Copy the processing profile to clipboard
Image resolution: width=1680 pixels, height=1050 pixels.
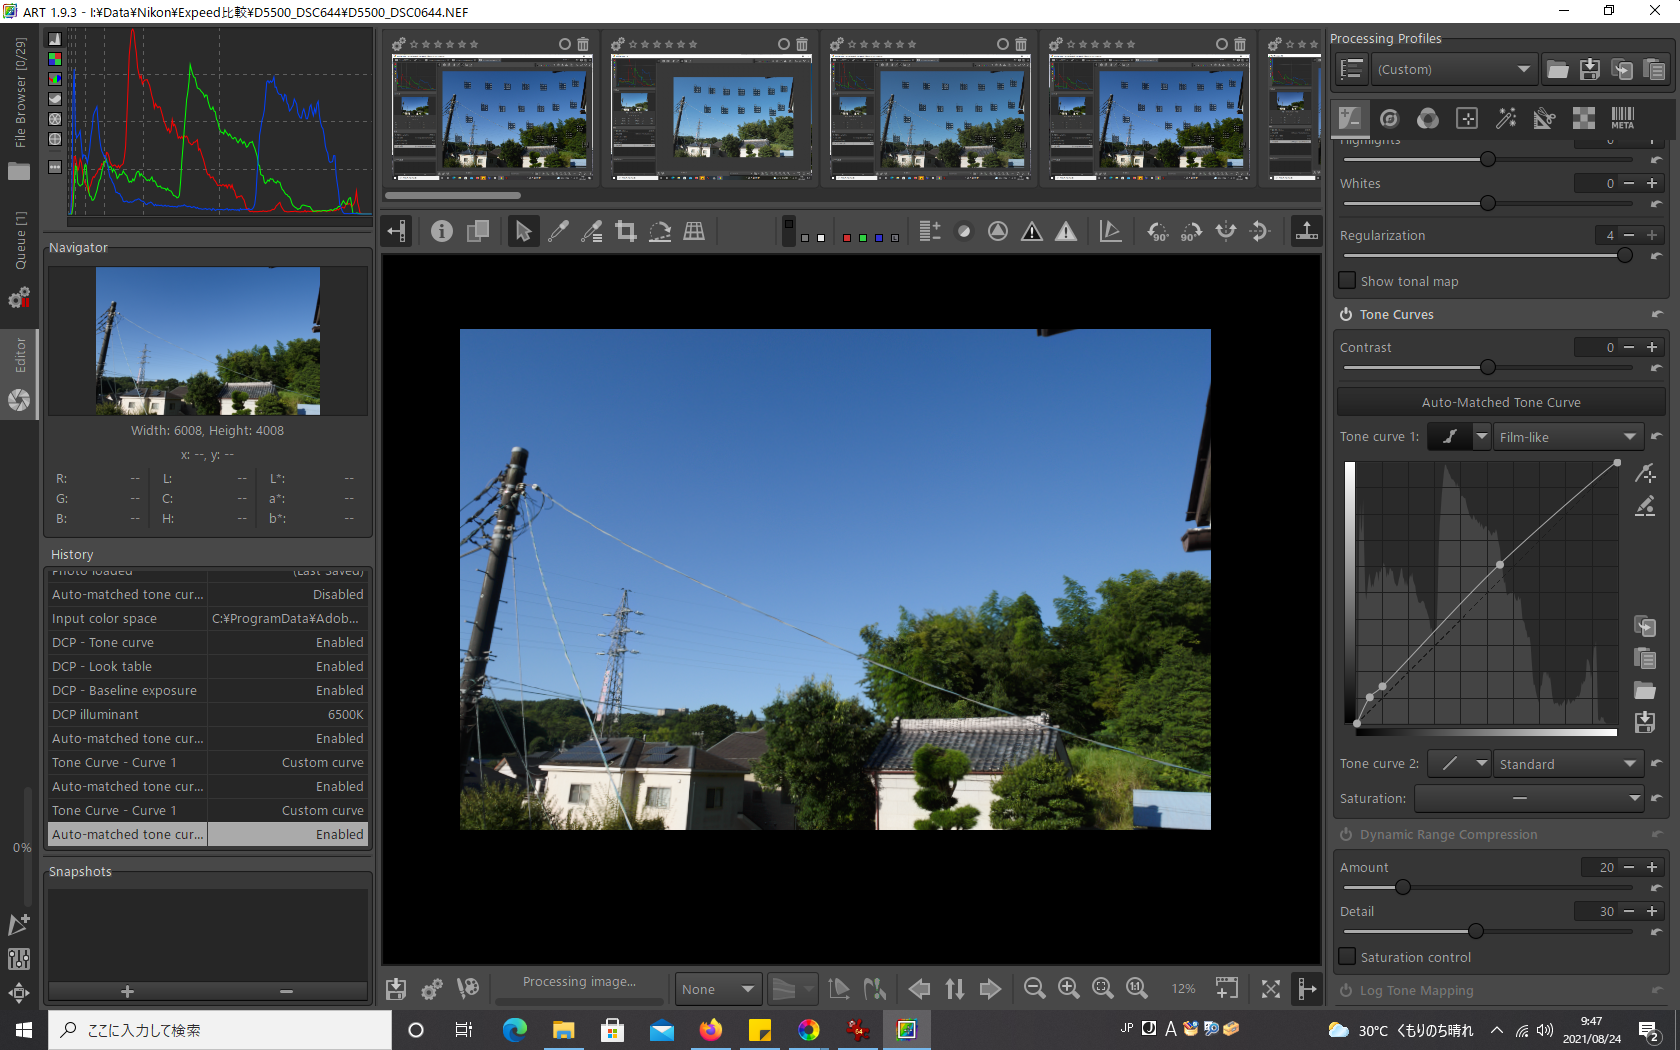pyautogui.click(x=1622, y=69)
